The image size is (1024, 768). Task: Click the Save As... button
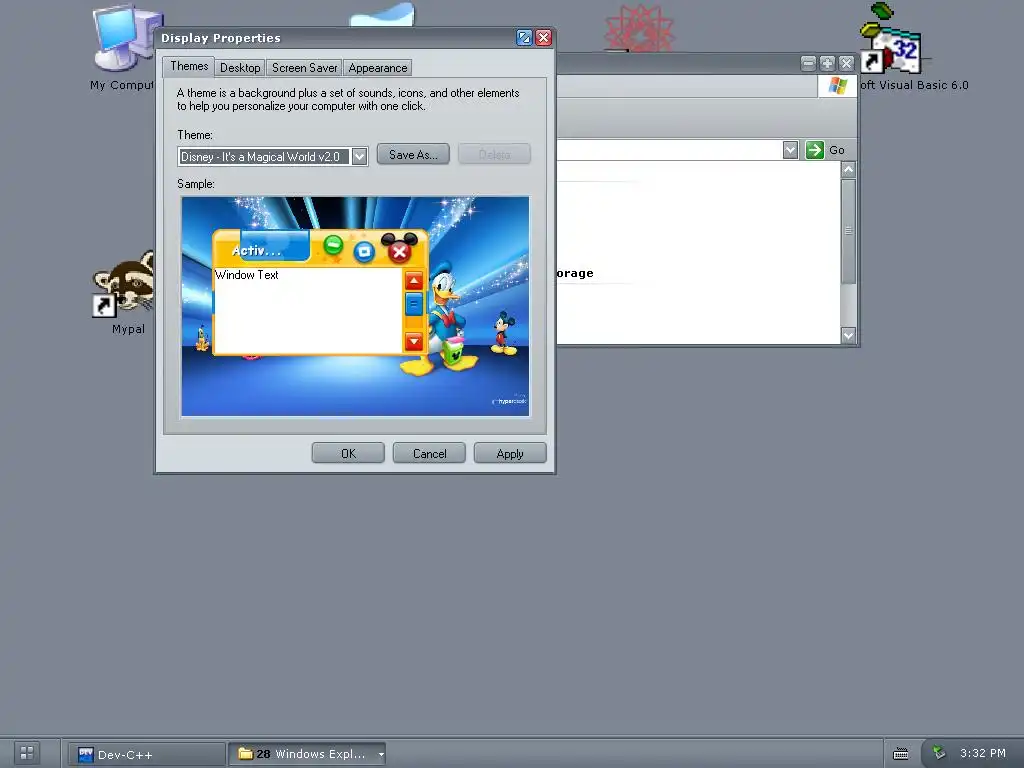tap(413, 155)
